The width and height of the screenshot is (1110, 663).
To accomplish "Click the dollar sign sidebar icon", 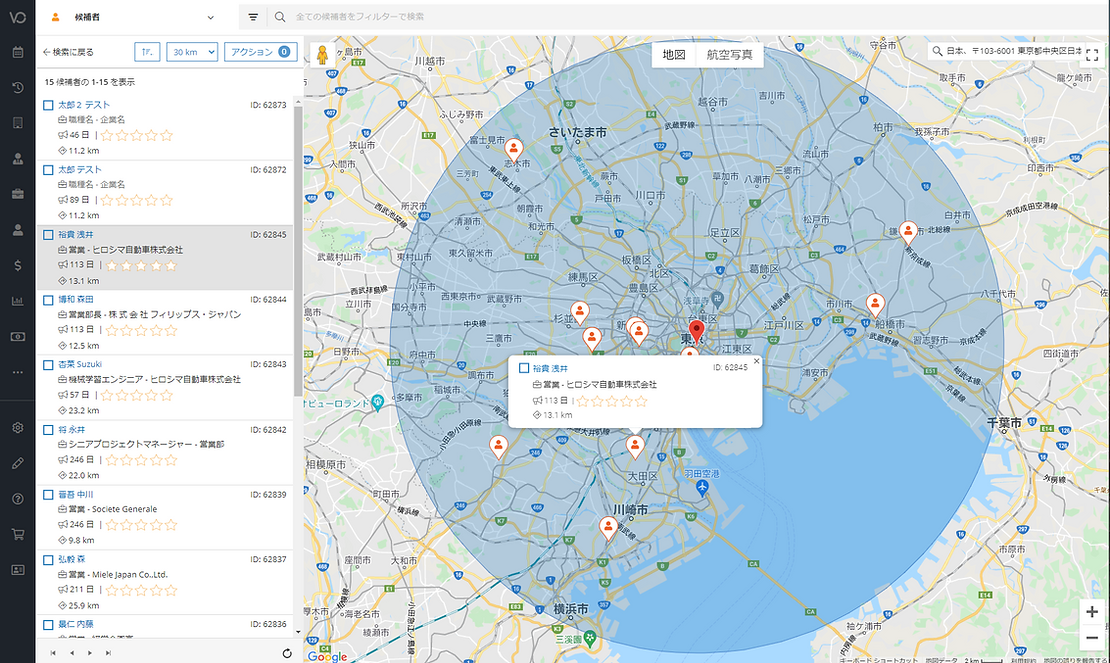I will [x=17, y=265].
